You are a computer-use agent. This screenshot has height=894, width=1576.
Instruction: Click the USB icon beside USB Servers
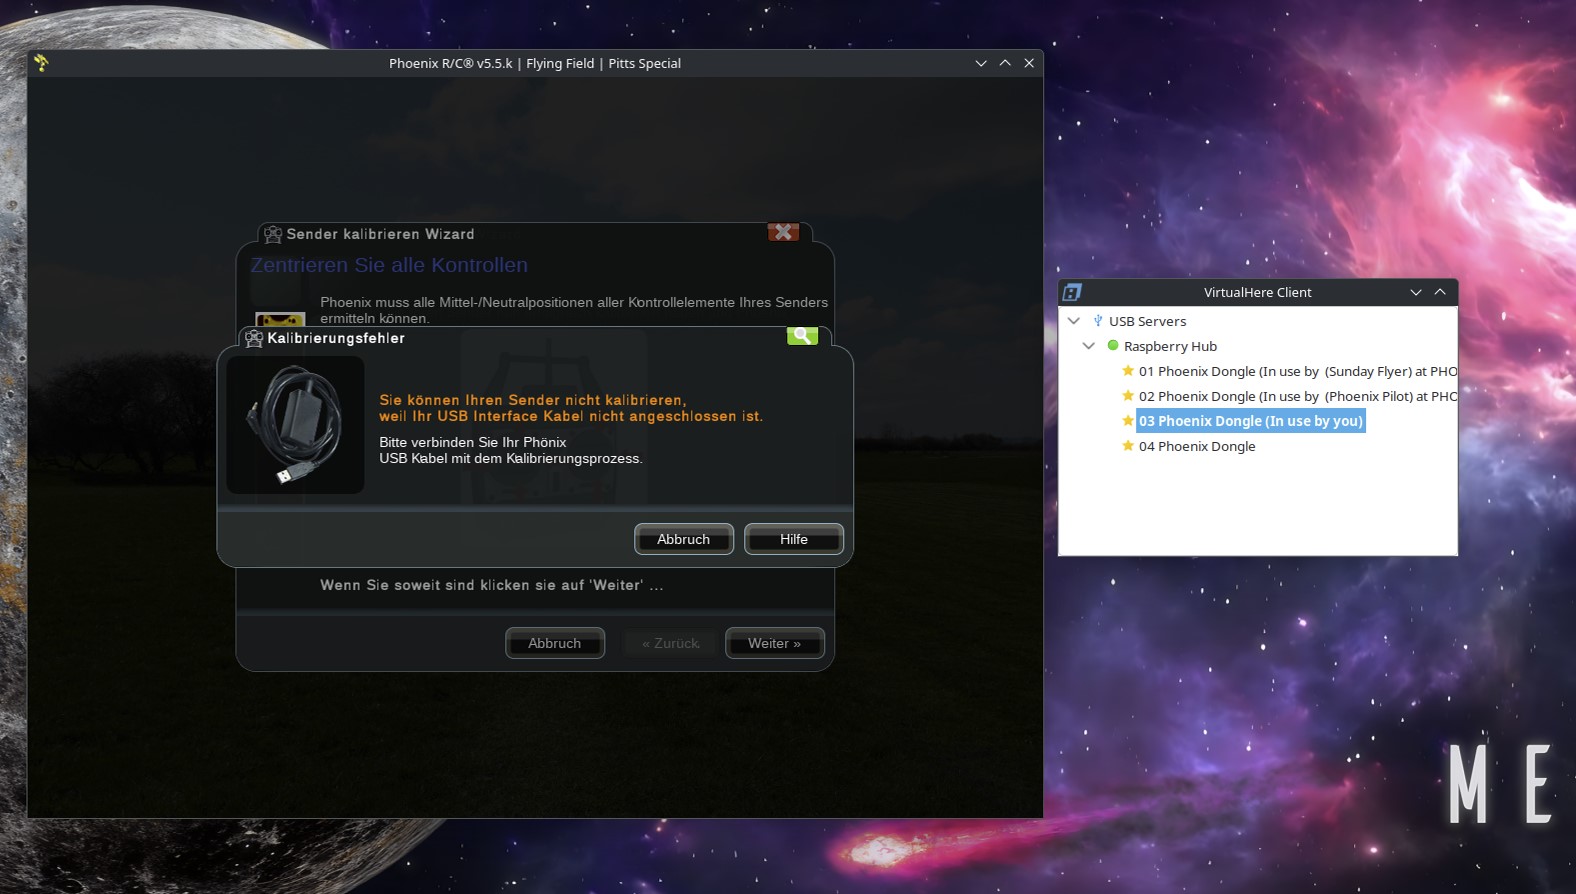pyautogui.click(x=1098, y=321)
